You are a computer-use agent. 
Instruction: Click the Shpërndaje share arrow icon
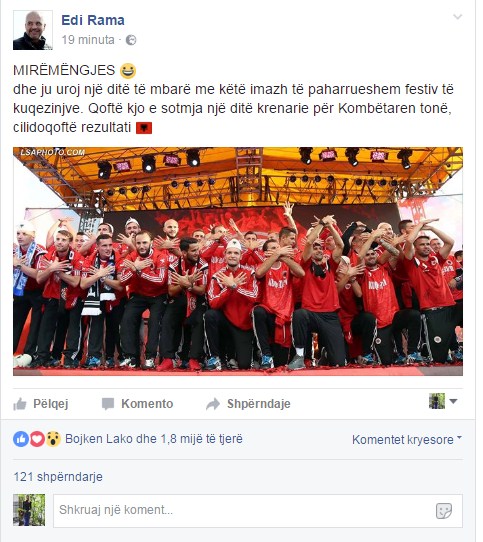tap(213, 404)
